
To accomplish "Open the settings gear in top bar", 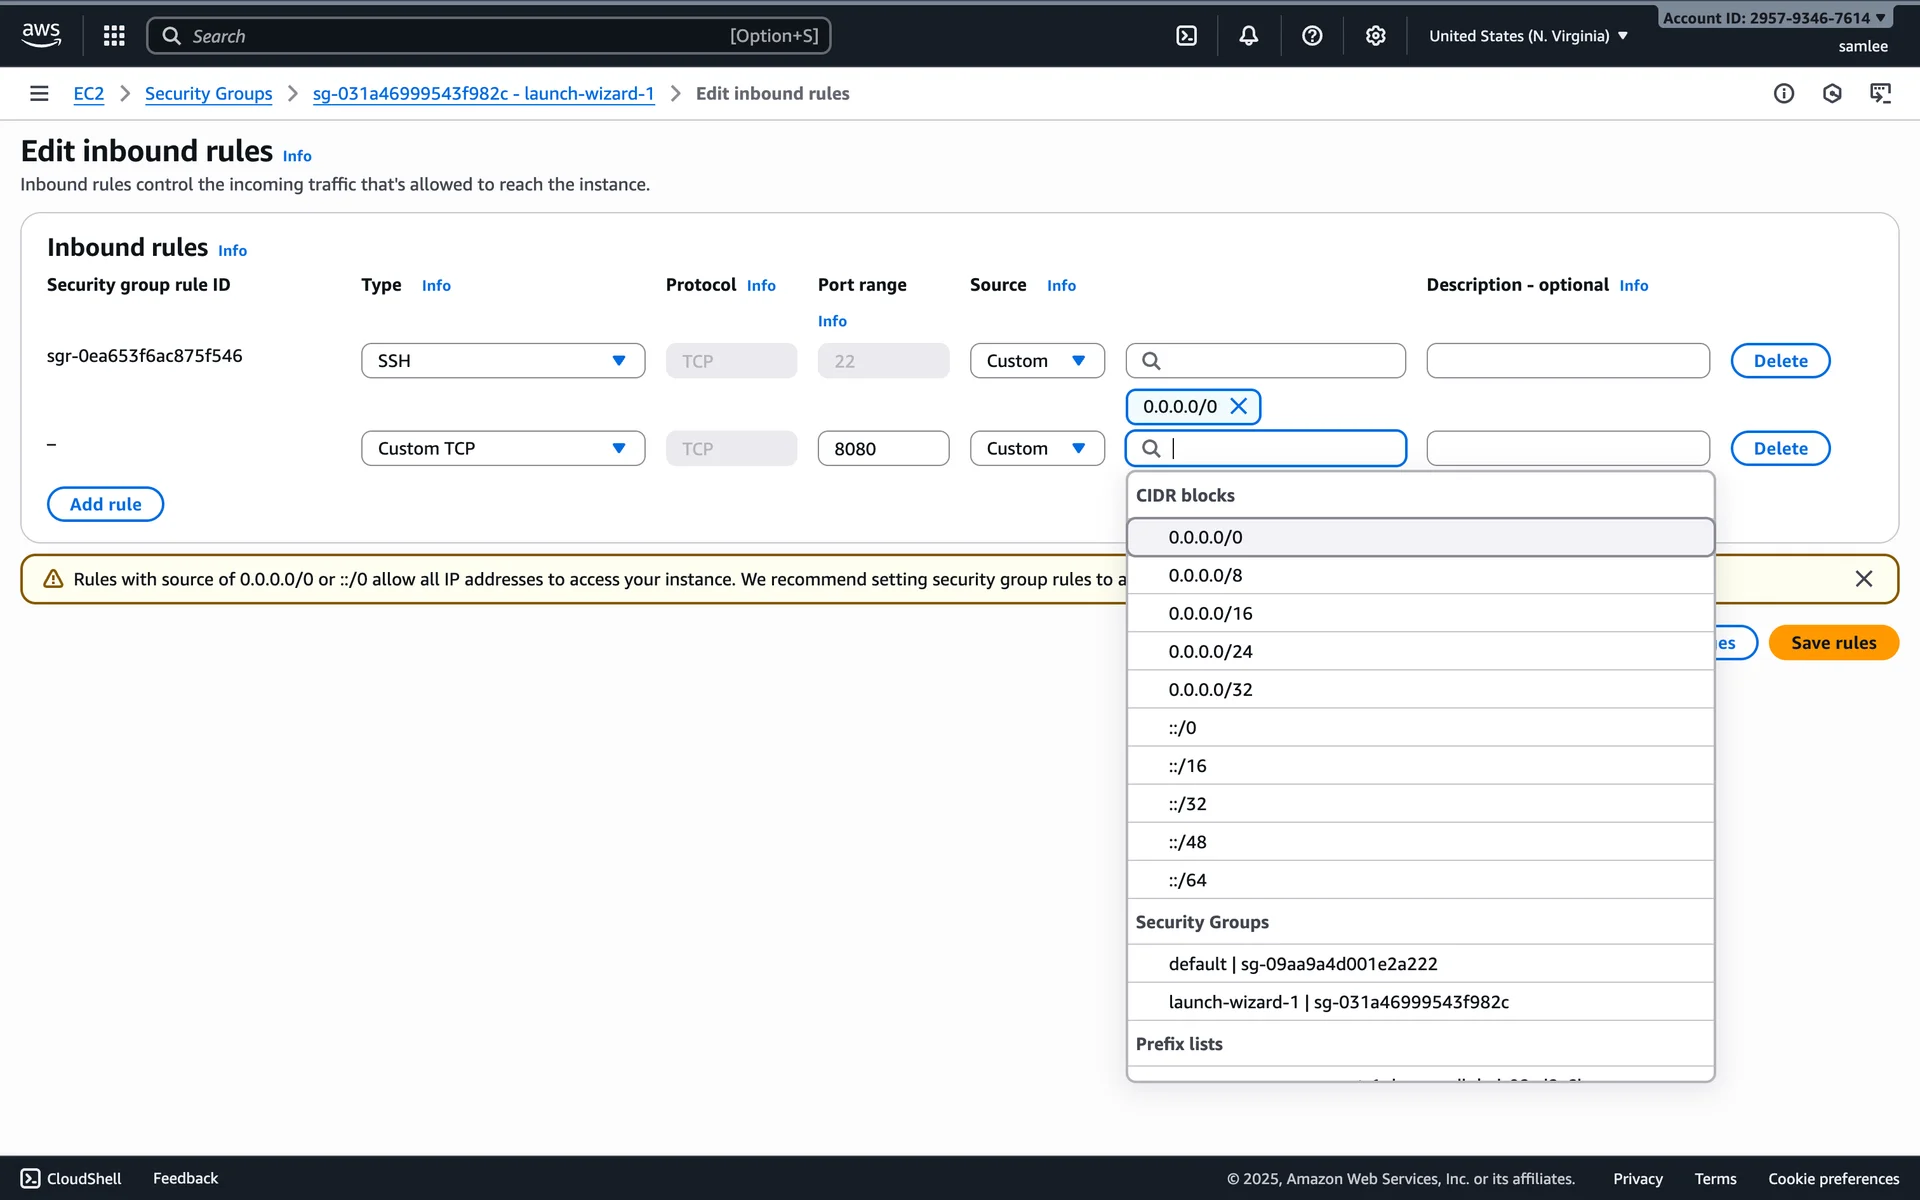I will pos(1375,36).
